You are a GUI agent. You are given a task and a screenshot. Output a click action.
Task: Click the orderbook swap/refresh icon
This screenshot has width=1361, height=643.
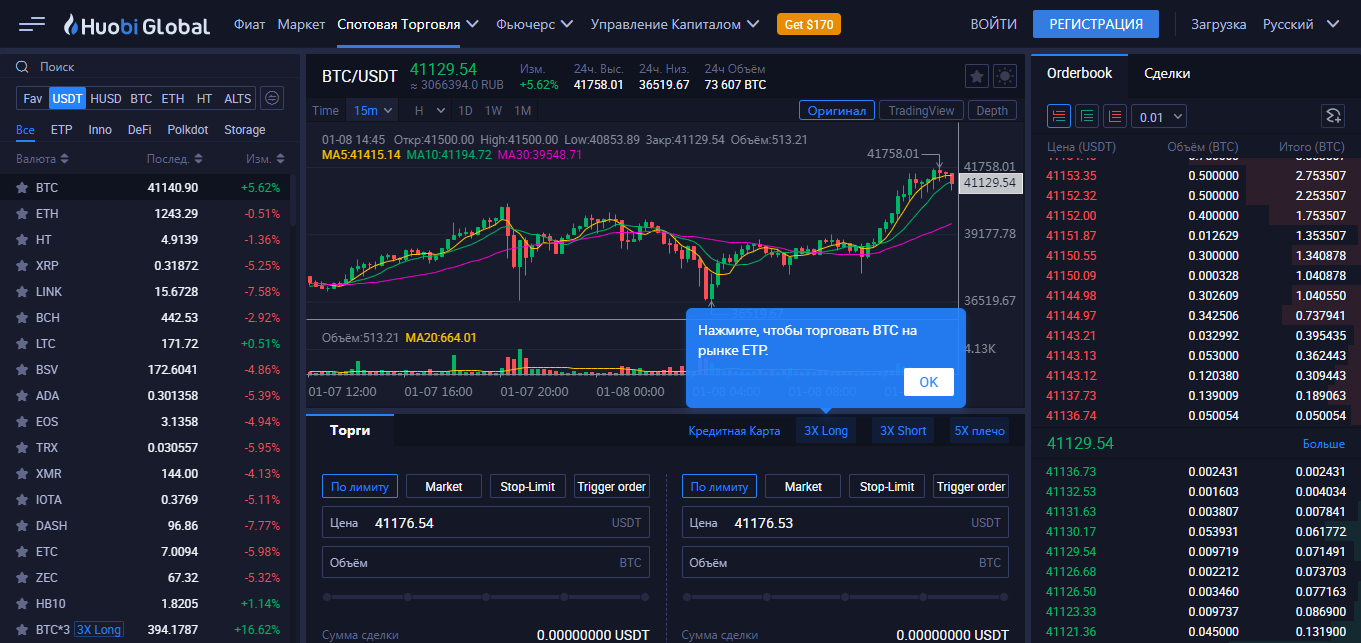point(1333,116)
